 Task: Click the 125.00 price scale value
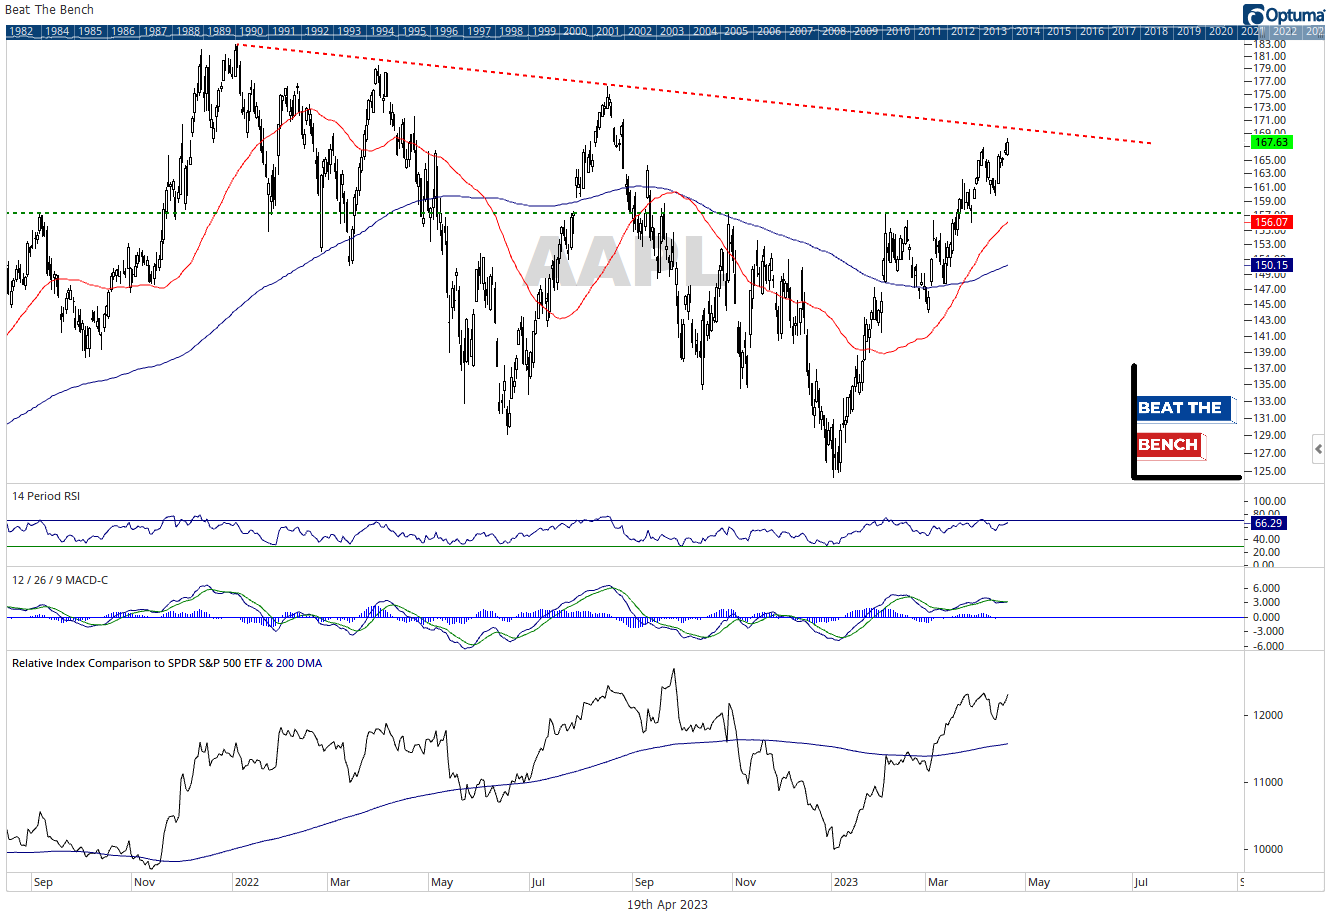1270,471
